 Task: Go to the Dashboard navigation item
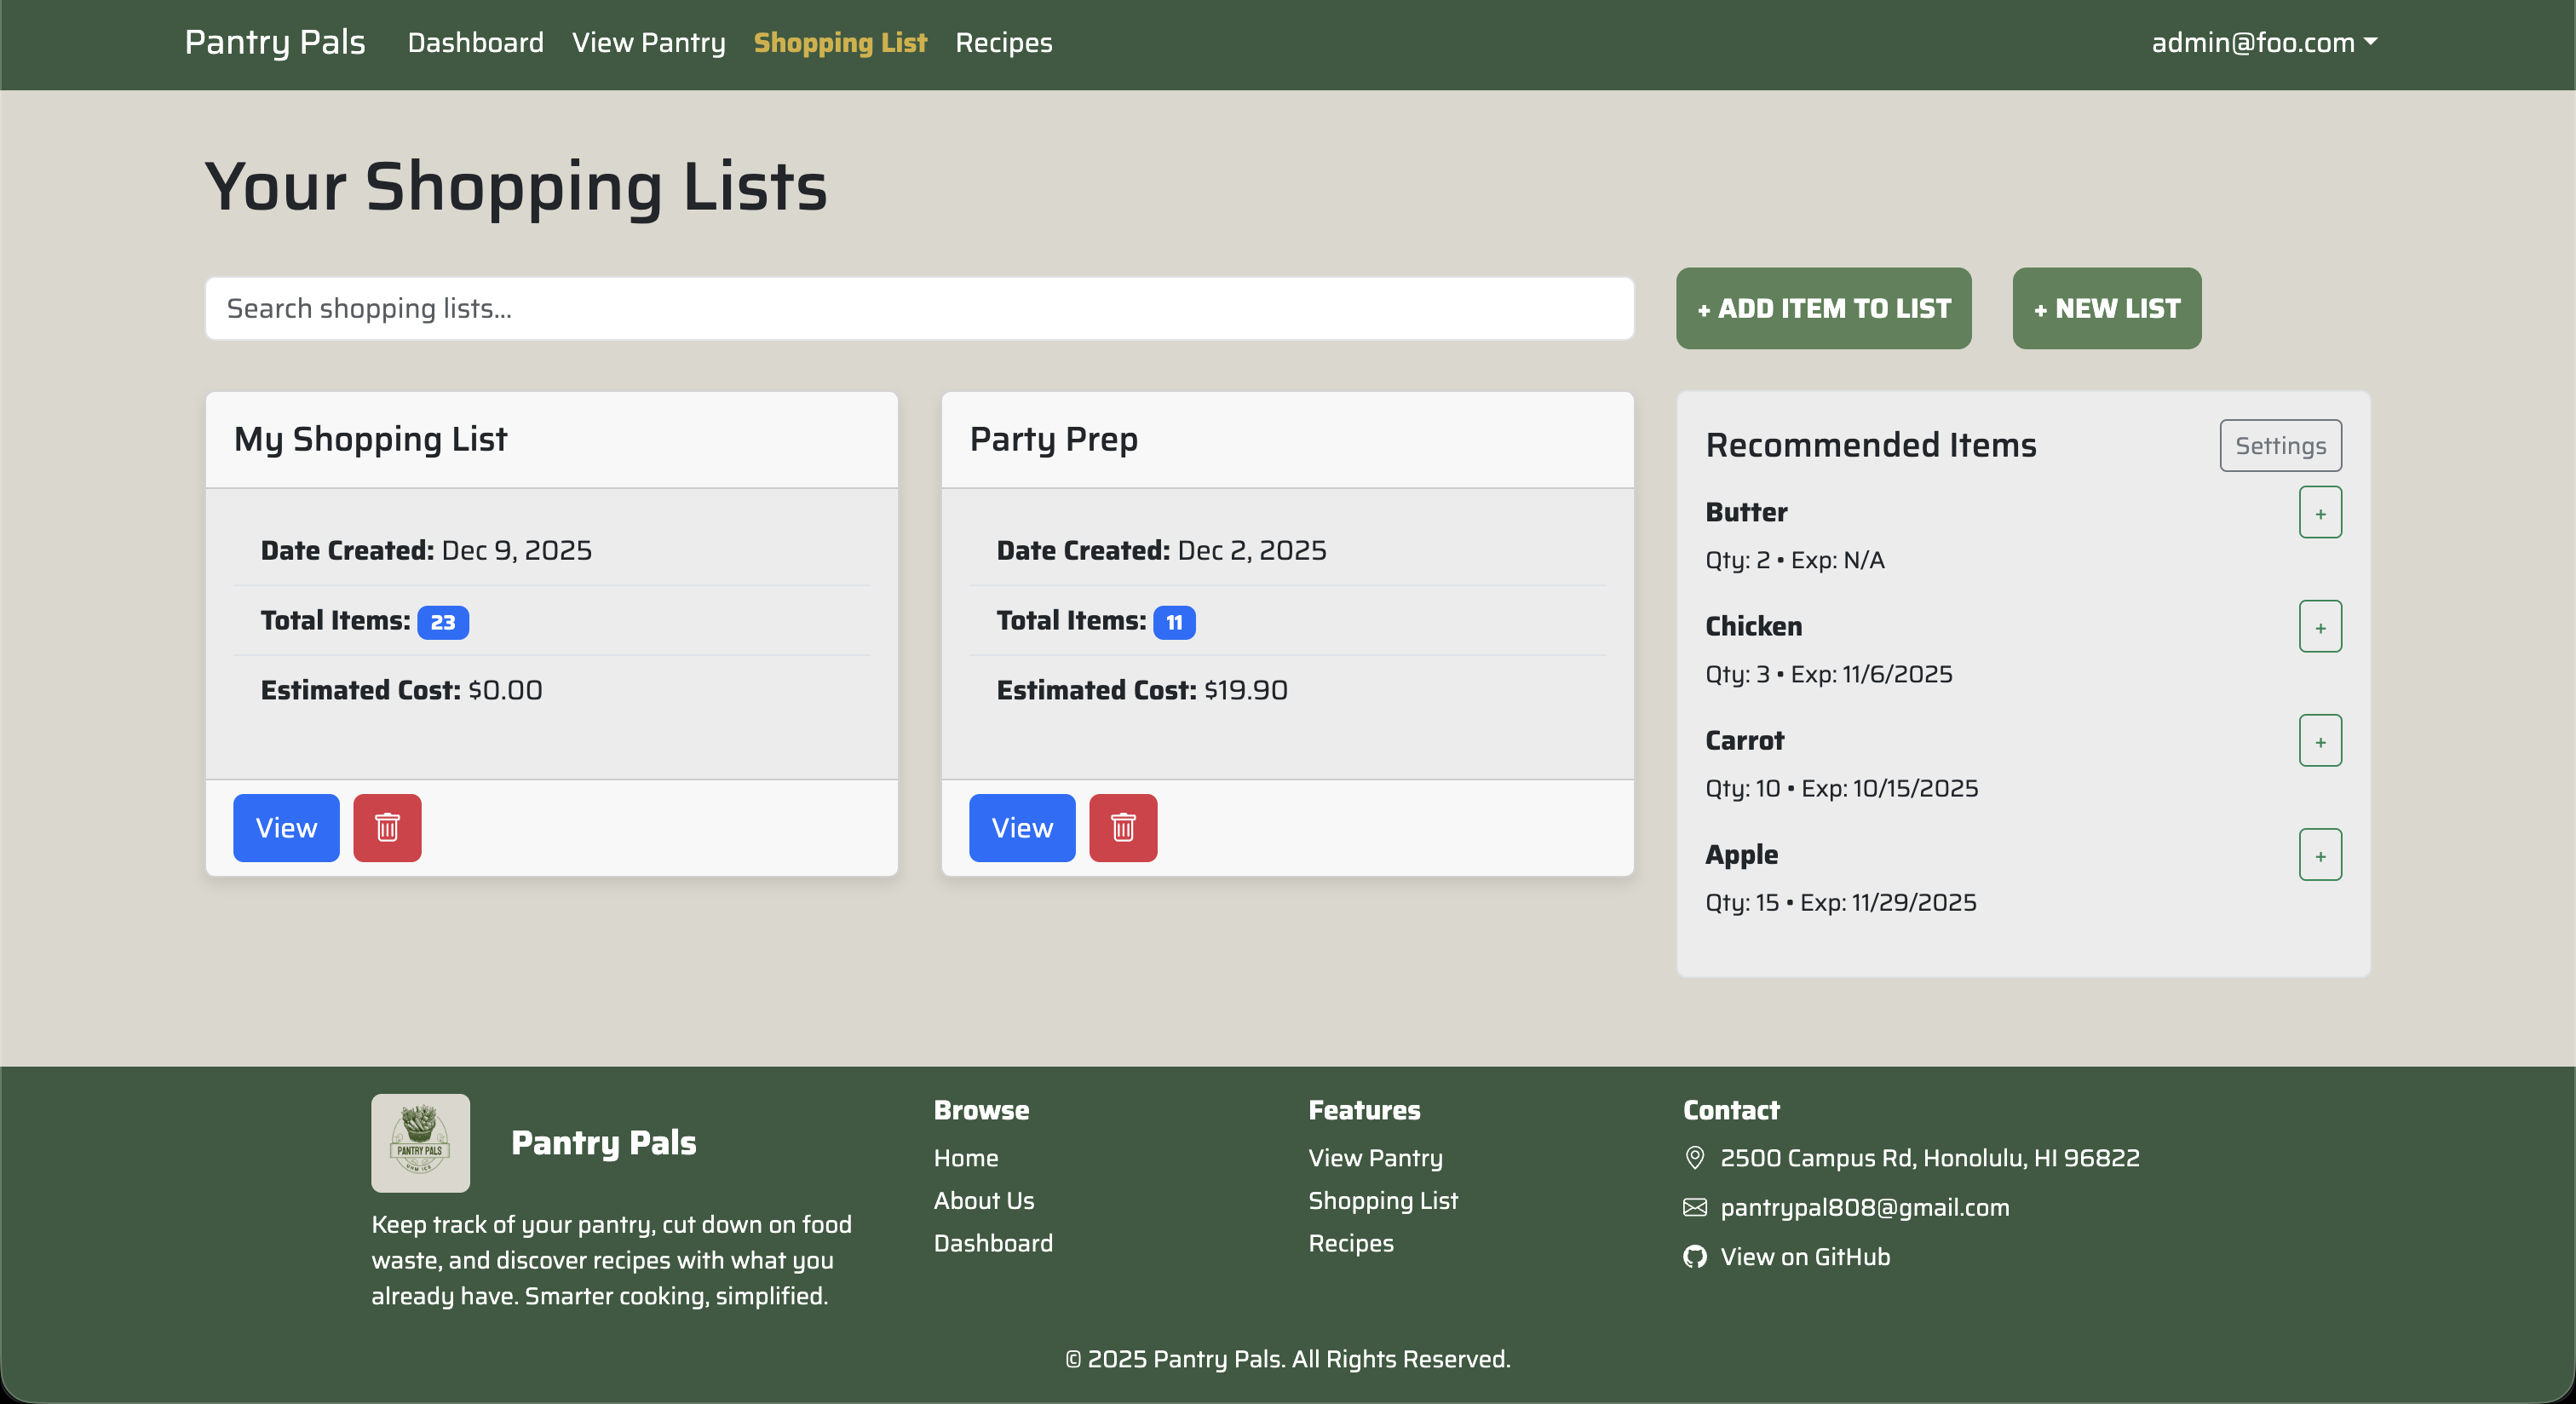tap(475, 43)
